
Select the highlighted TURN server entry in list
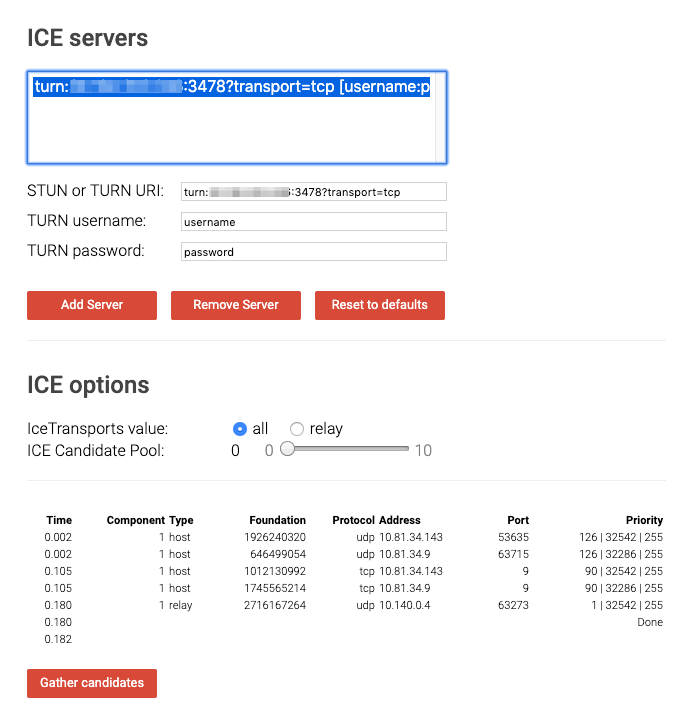pyautogui.click(x=232, y=87)
